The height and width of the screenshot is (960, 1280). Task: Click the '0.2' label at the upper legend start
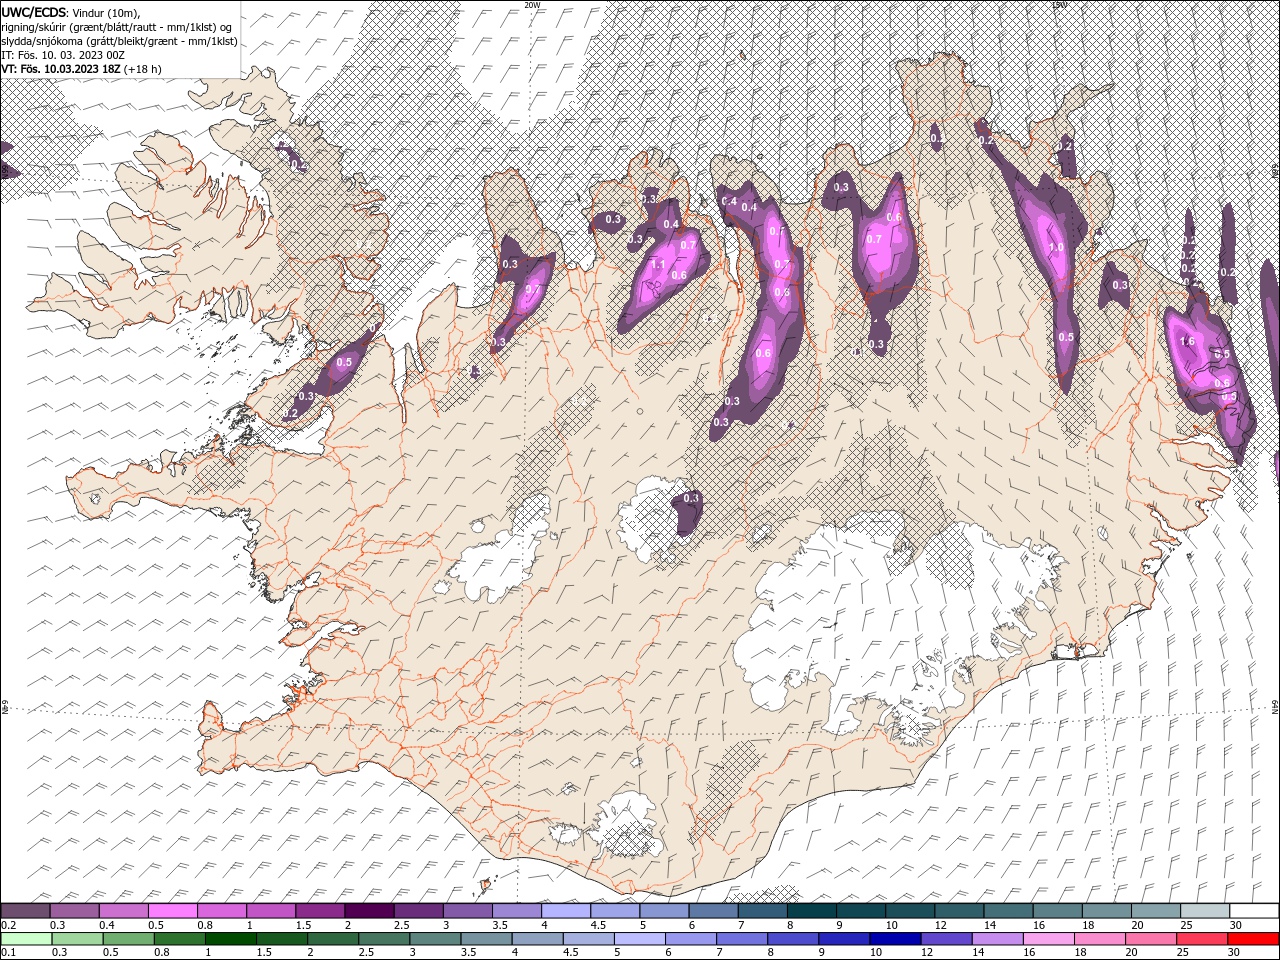[x=8, y=926]
